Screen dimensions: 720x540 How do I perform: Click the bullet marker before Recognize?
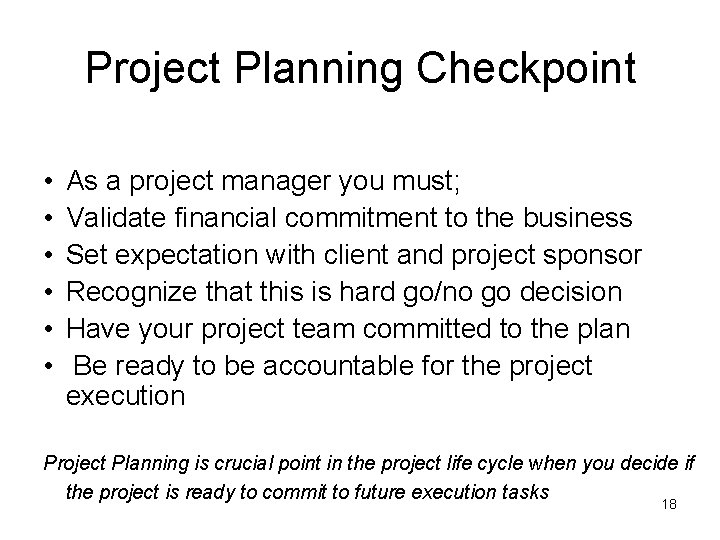point(49,292)
